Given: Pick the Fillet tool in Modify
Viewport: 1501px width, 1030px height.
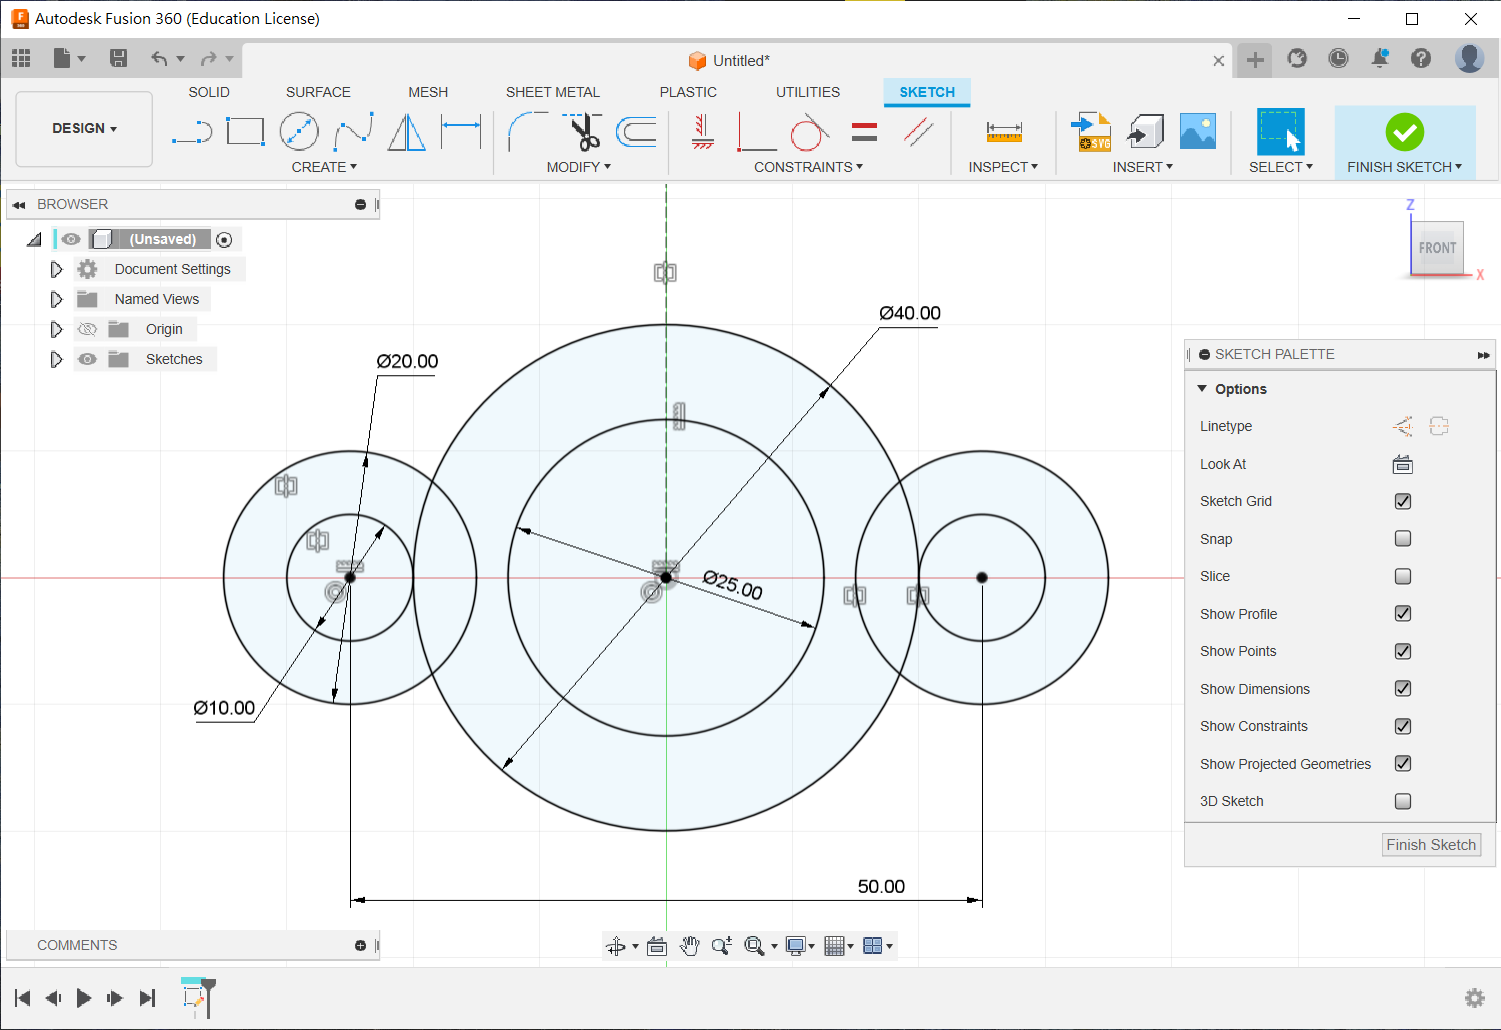Looking at the screenshot, I should [527, 132].
